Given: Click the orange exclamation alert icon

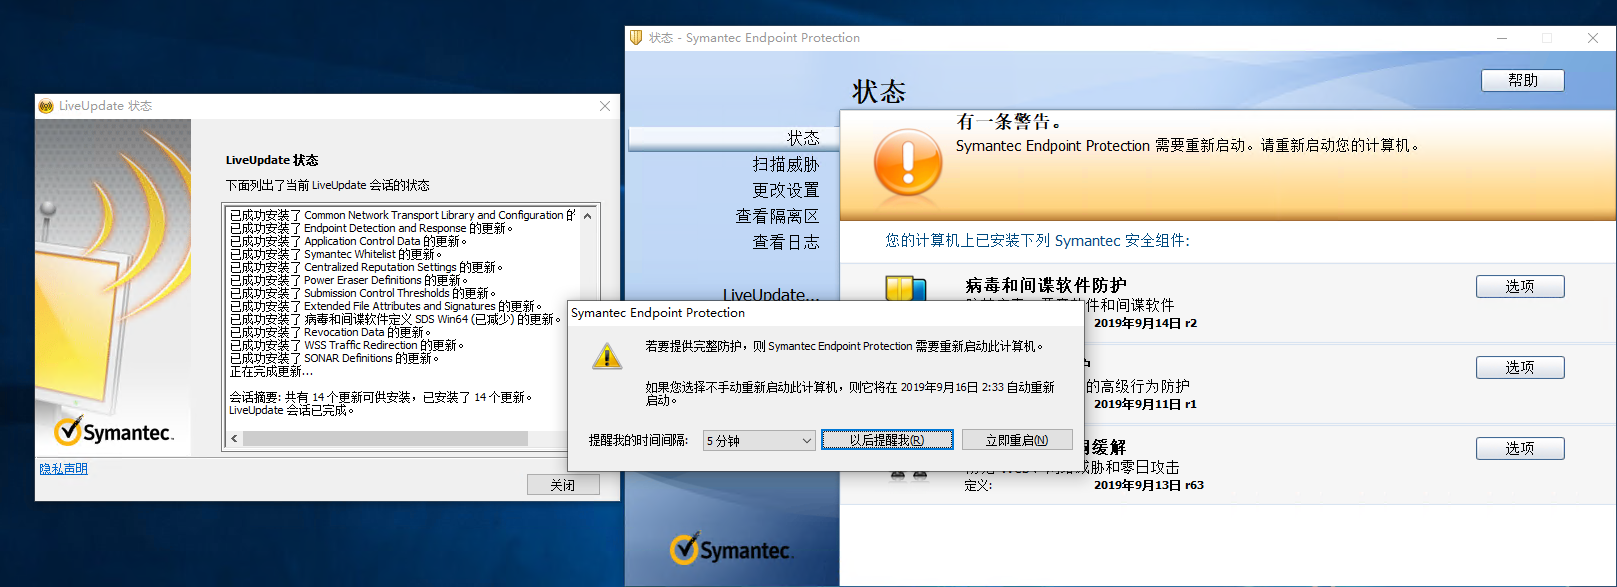Looking at the screenshot, I should coord(908,163).
